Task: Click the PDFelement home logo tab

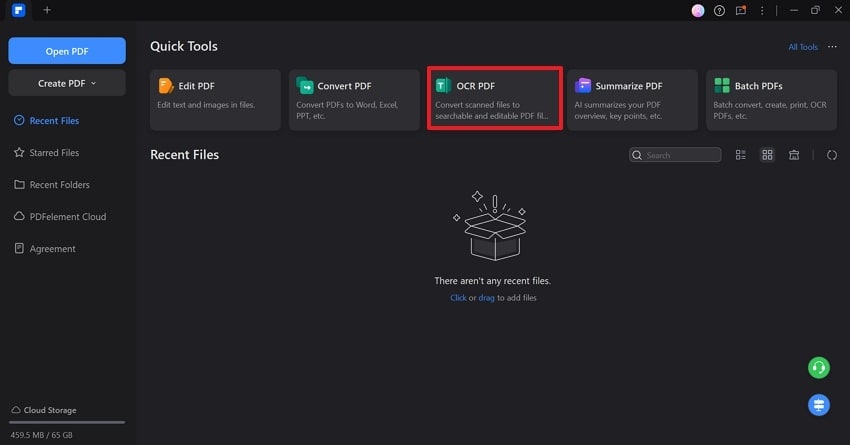Action: (x=18, y=10)
